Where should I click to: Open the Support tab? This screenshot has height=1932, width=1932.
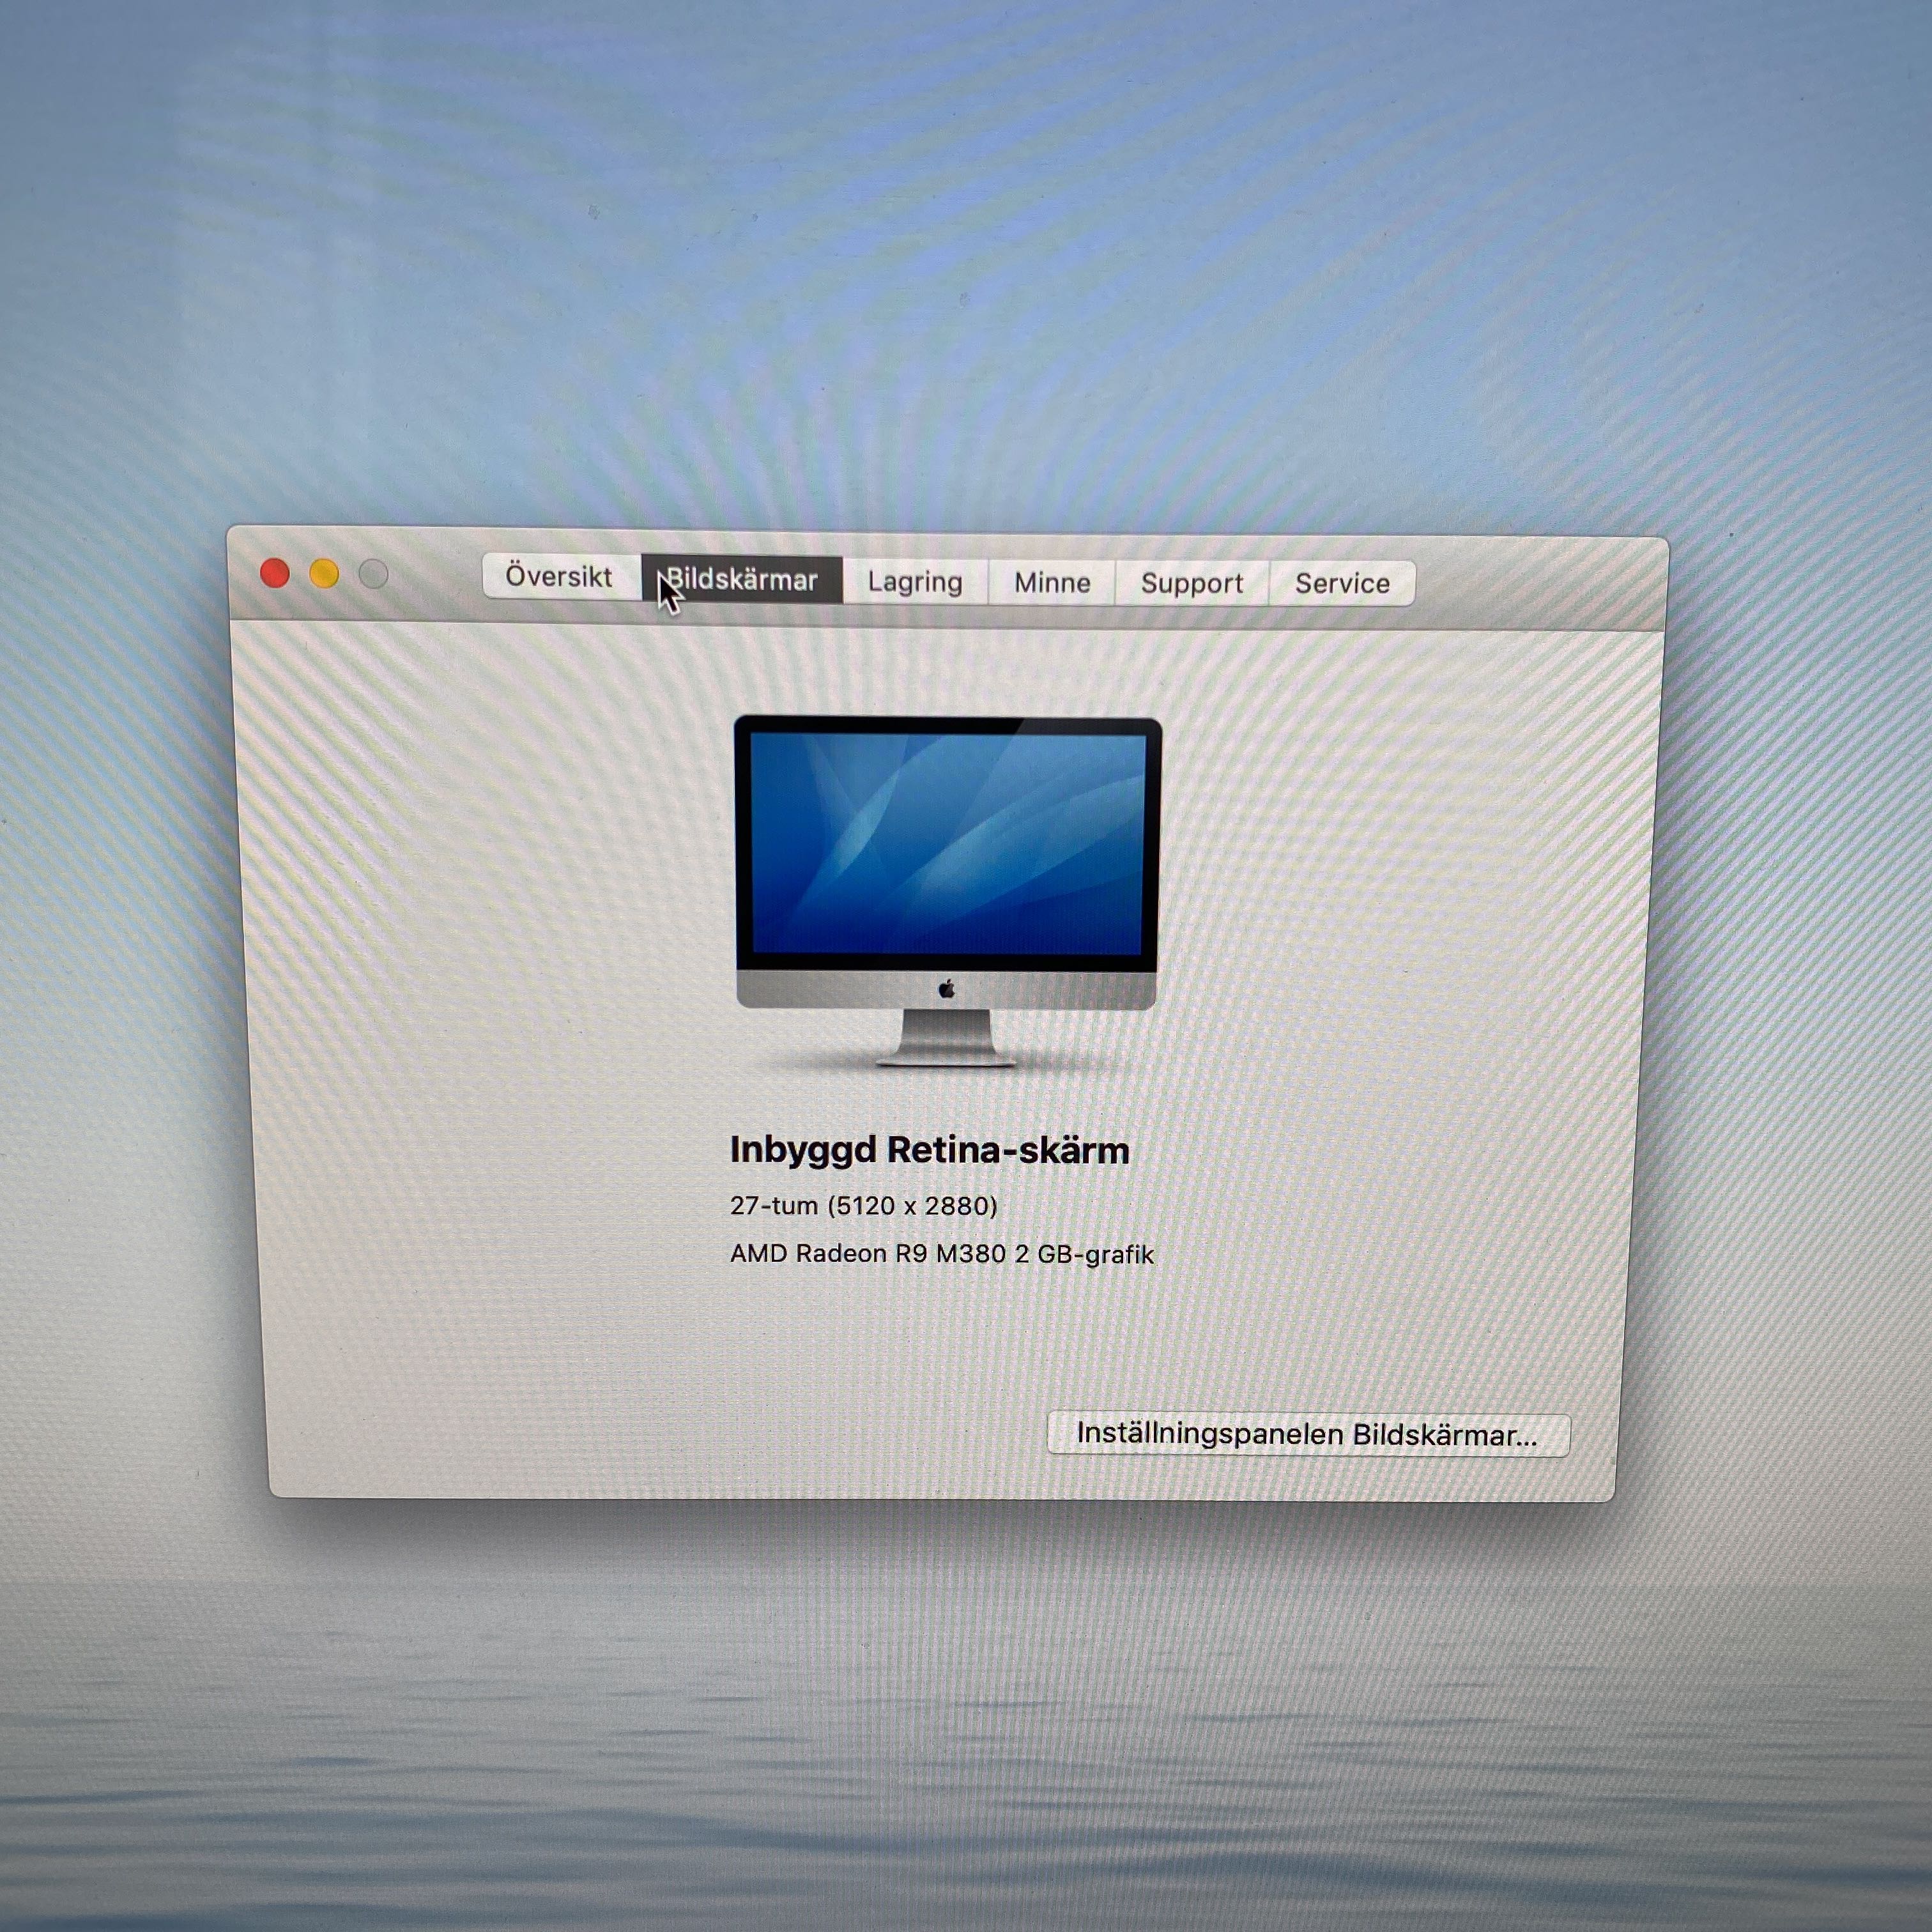[x=1191, y=583]
